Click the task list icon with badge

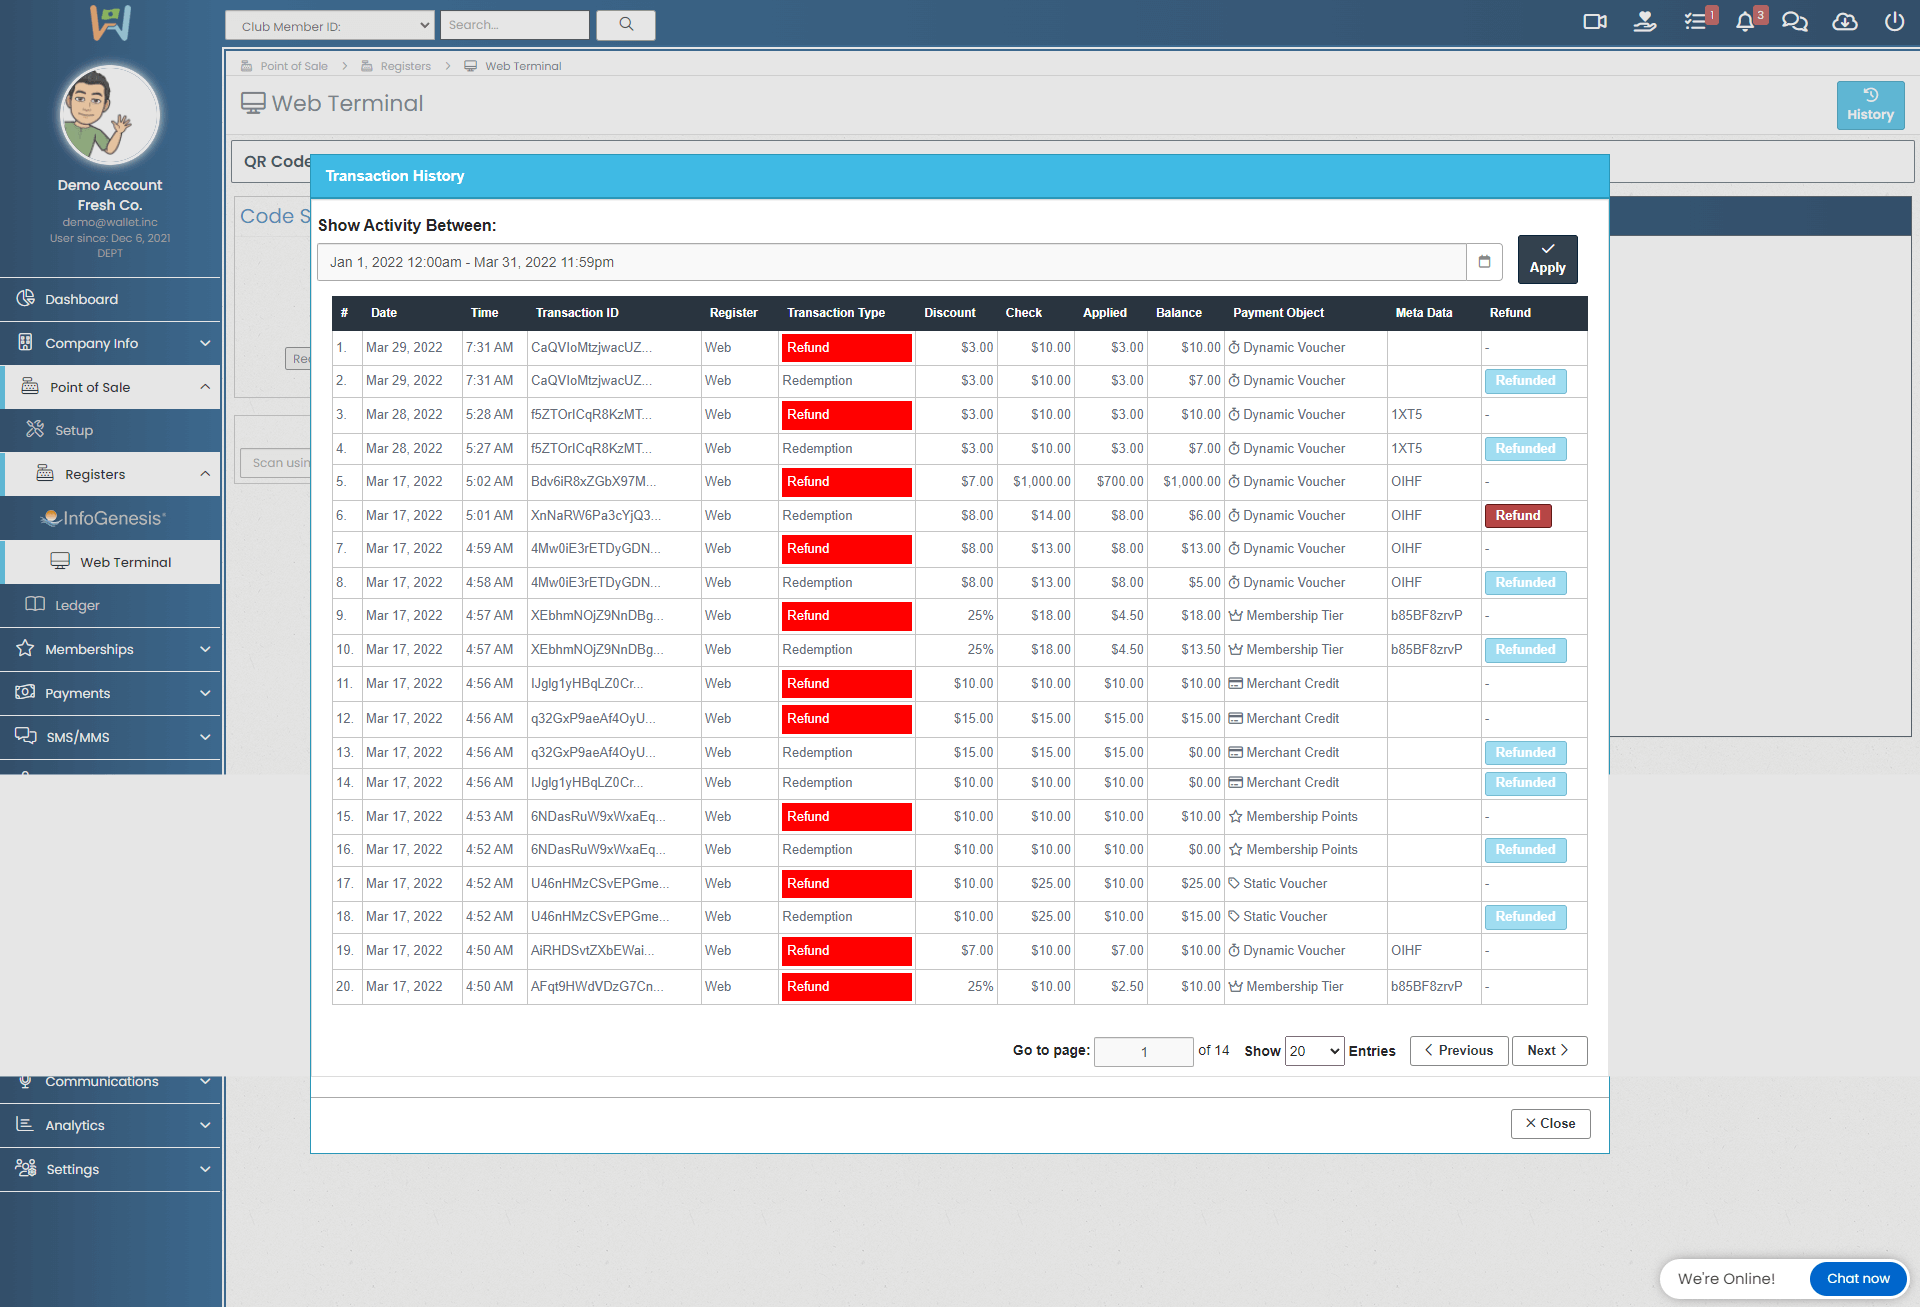(x=1695, y=22)
